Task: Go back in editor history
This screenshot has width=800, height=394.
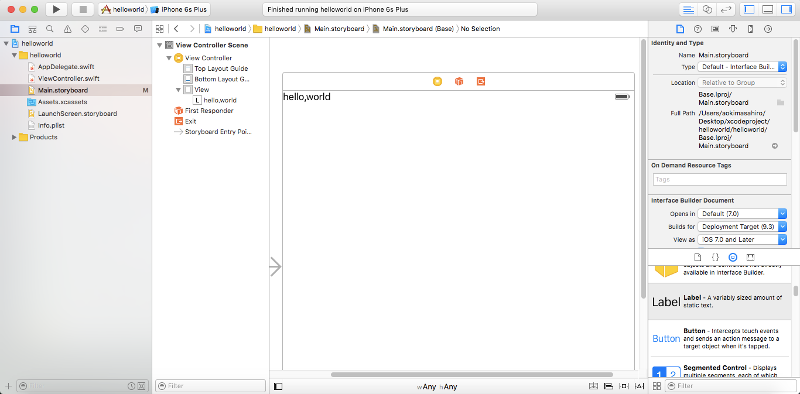Action: (176, 29)
